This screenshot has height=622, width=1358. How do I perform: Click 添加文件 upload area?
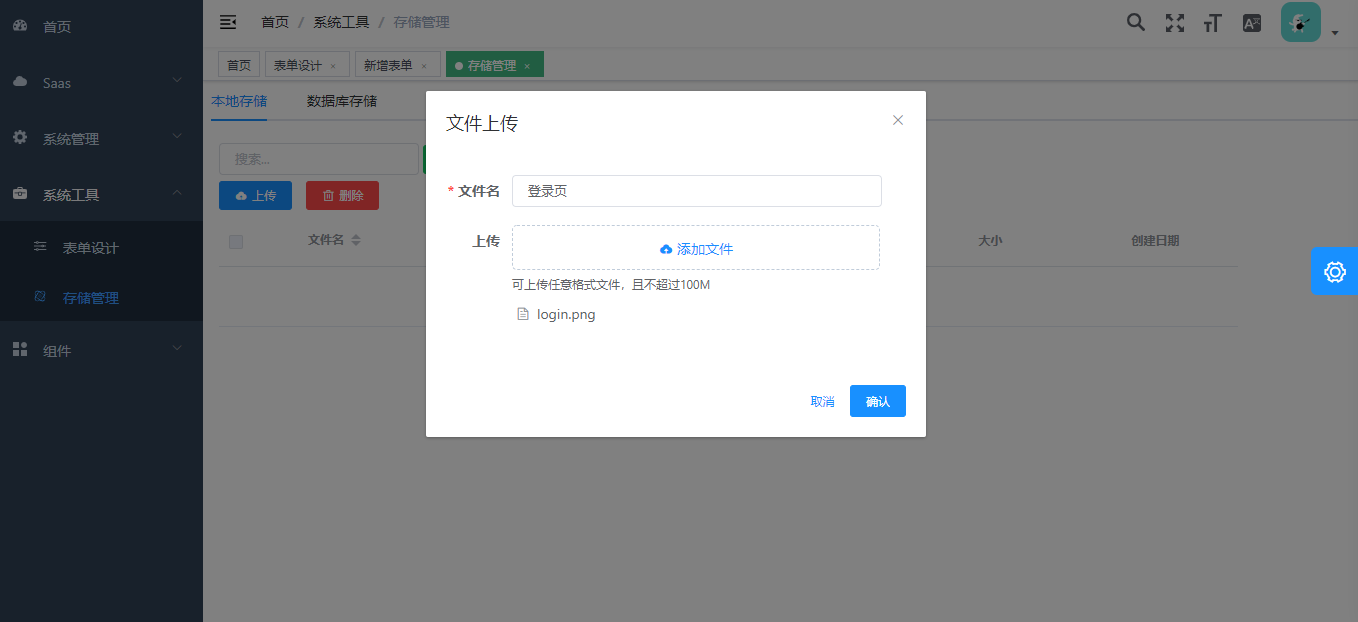(x=696, y=248)
